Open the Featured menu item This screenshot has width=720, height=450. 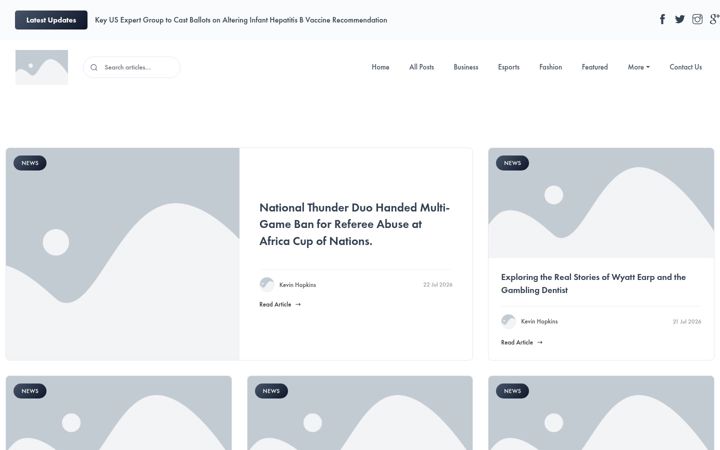pyautogui.click(x=595, y=67)
